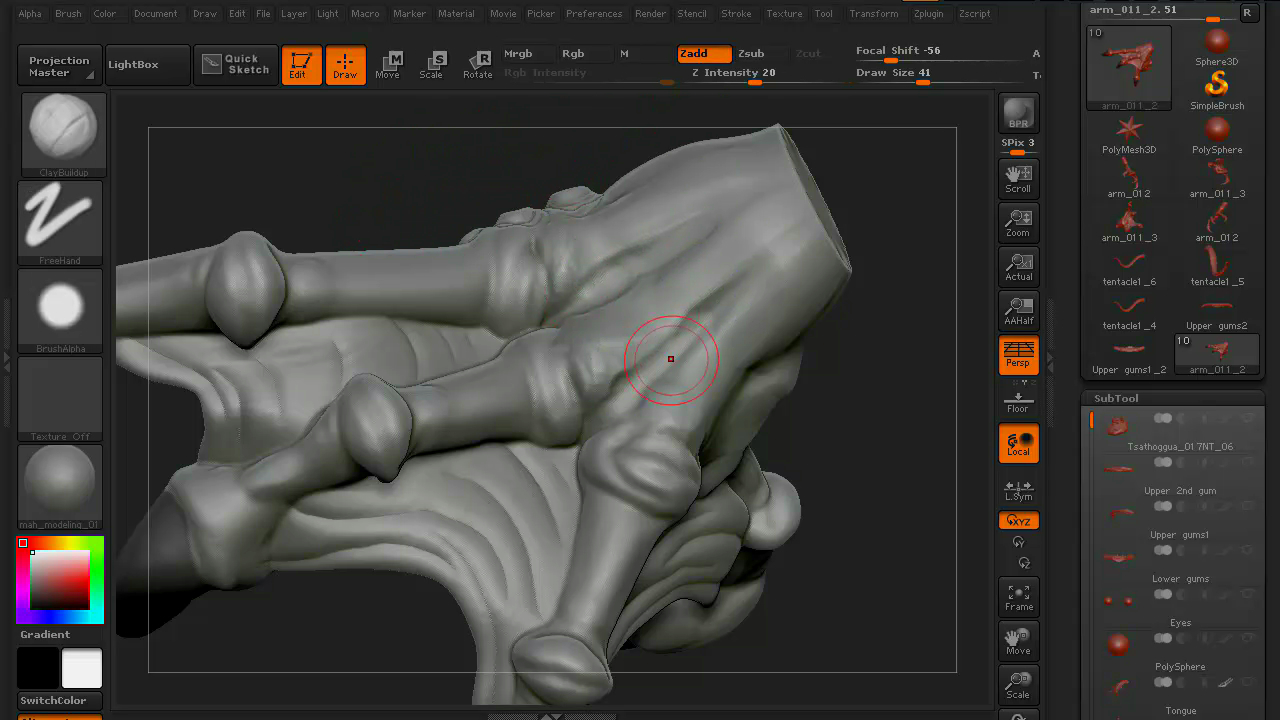Open the Stroke menu
The height and width of the screenshot is (720, 1280).
click(736, 14)
